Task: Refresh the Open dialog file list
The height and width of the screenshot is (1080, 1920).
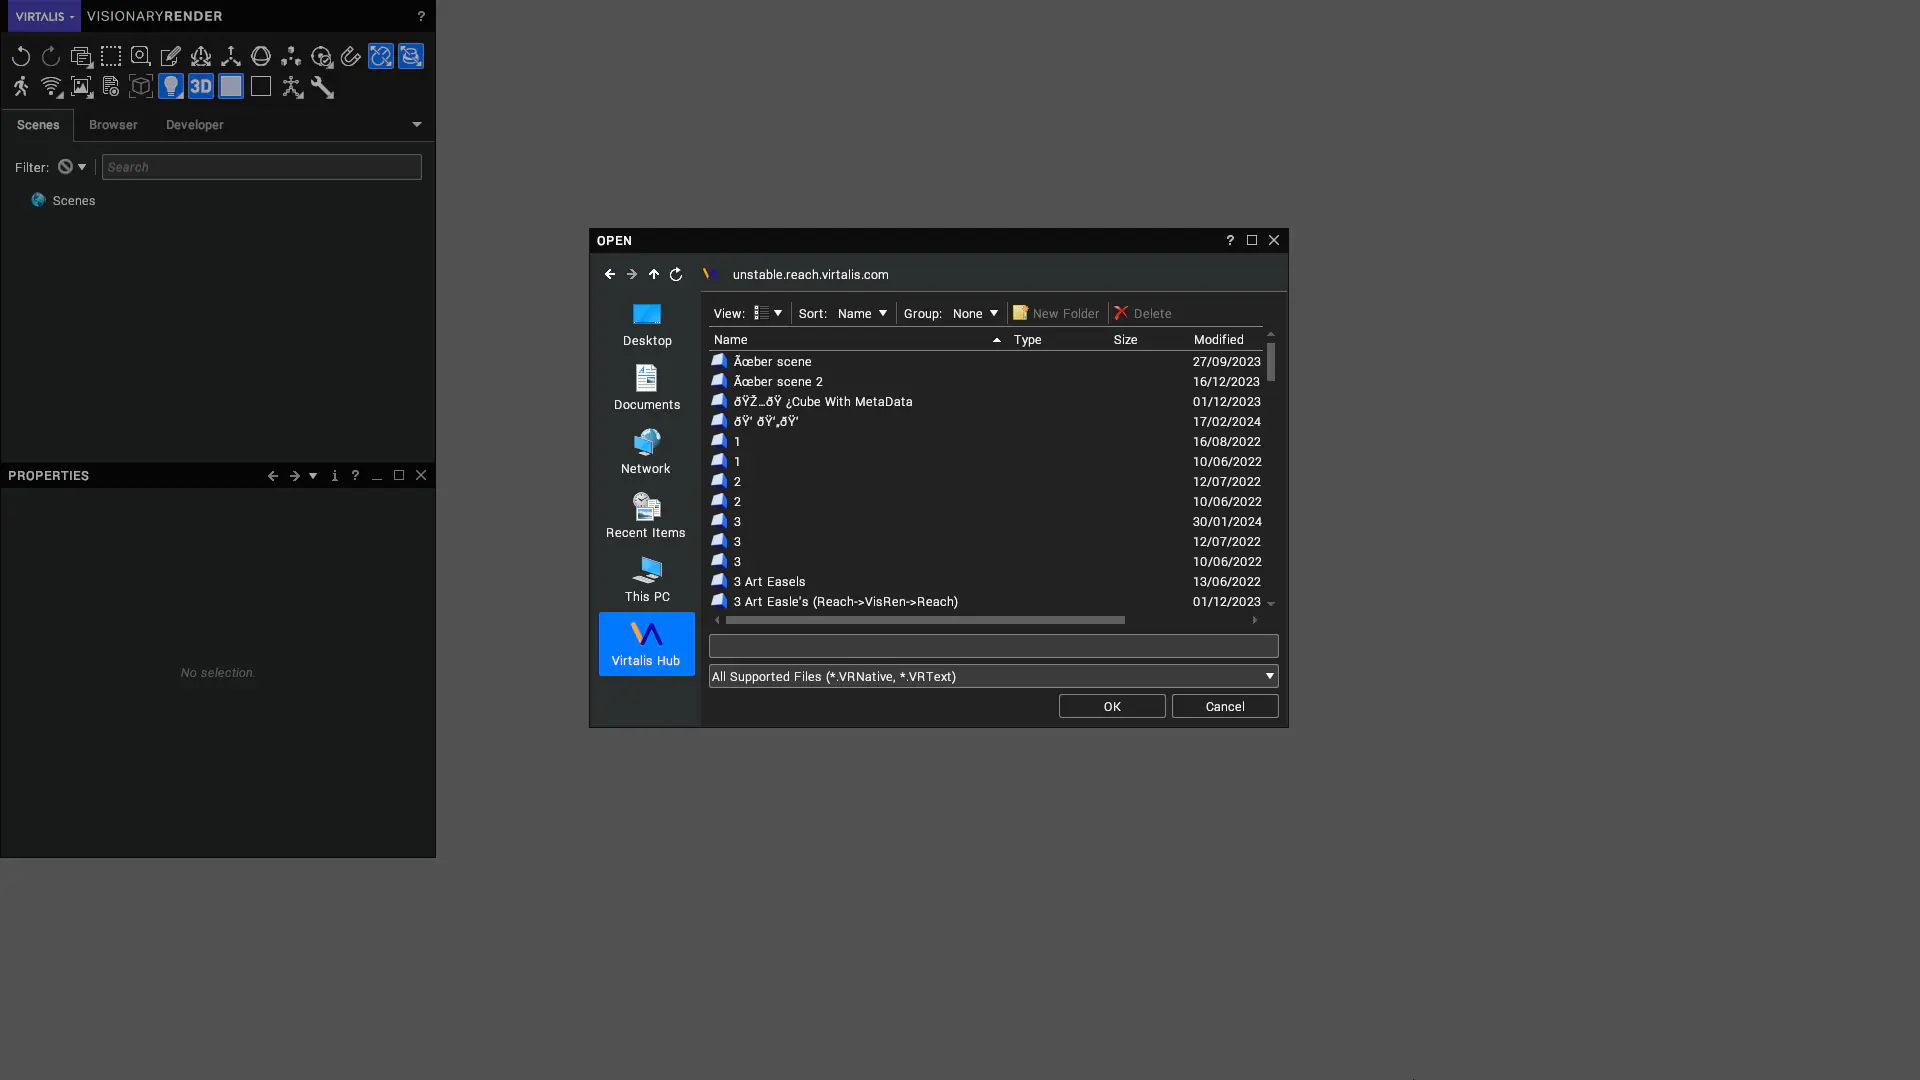Action: (676, 274)
